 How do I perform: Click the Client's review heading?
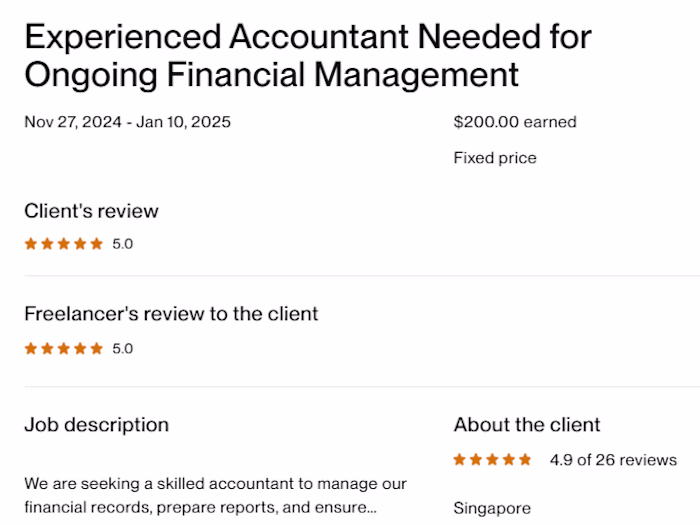(x=91, y=211)
